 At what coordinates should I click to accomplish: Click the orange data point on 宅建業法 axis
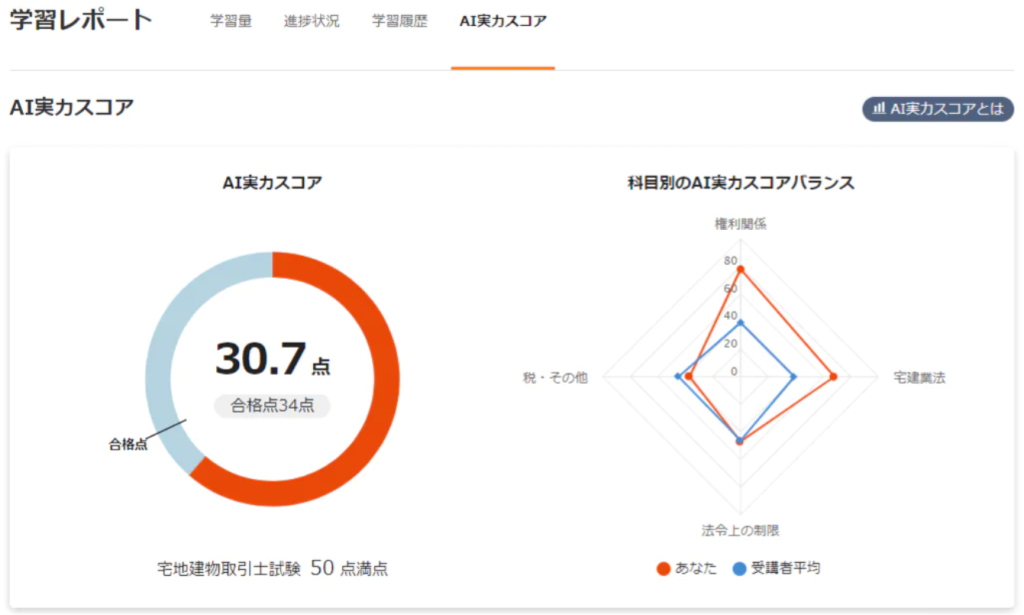(x=833, y=377)
